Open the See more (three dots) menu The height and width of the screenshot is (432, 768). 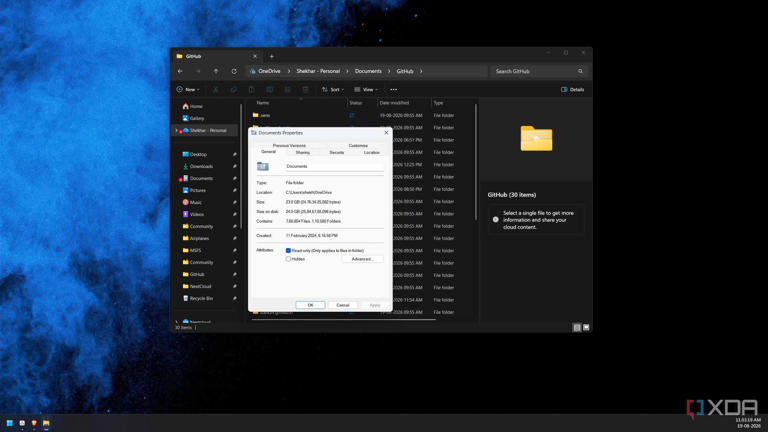coord(394,90)
